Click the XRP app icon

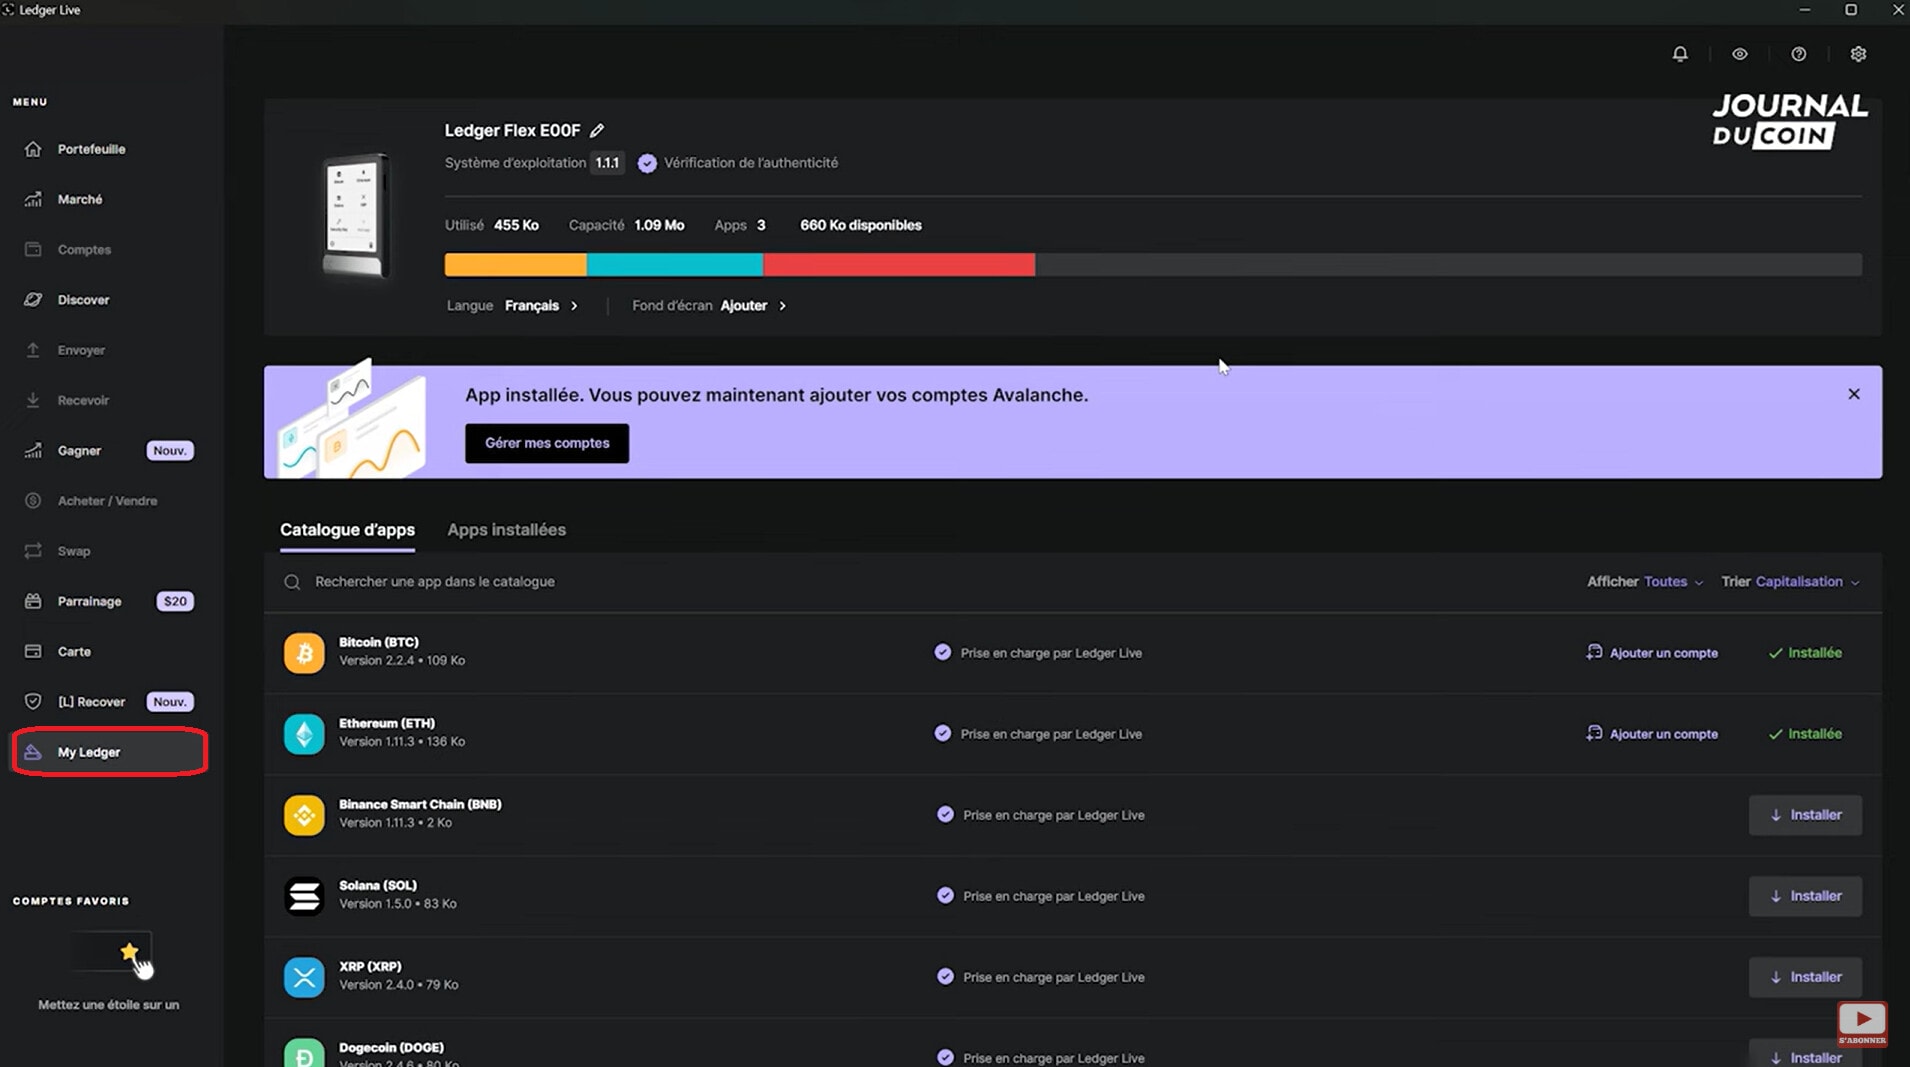(304, 977)
